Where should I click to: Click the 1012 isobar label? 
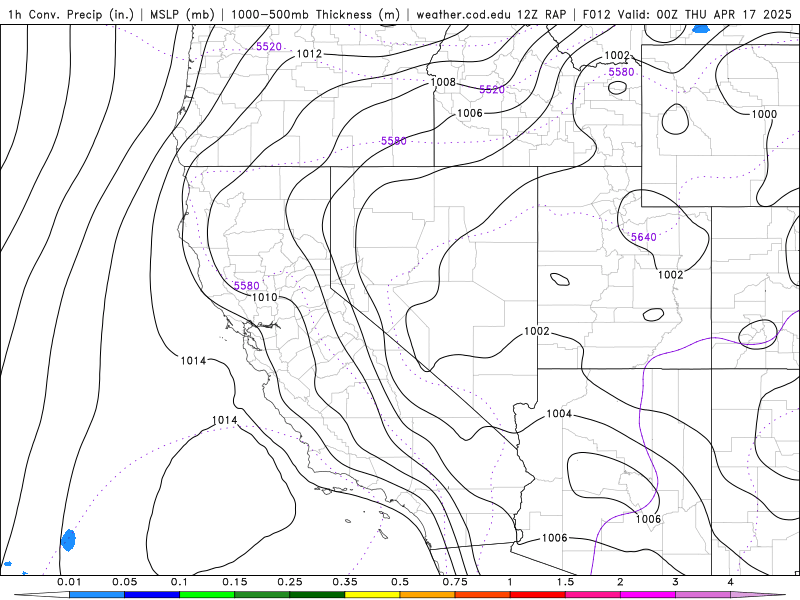[309, 54]
